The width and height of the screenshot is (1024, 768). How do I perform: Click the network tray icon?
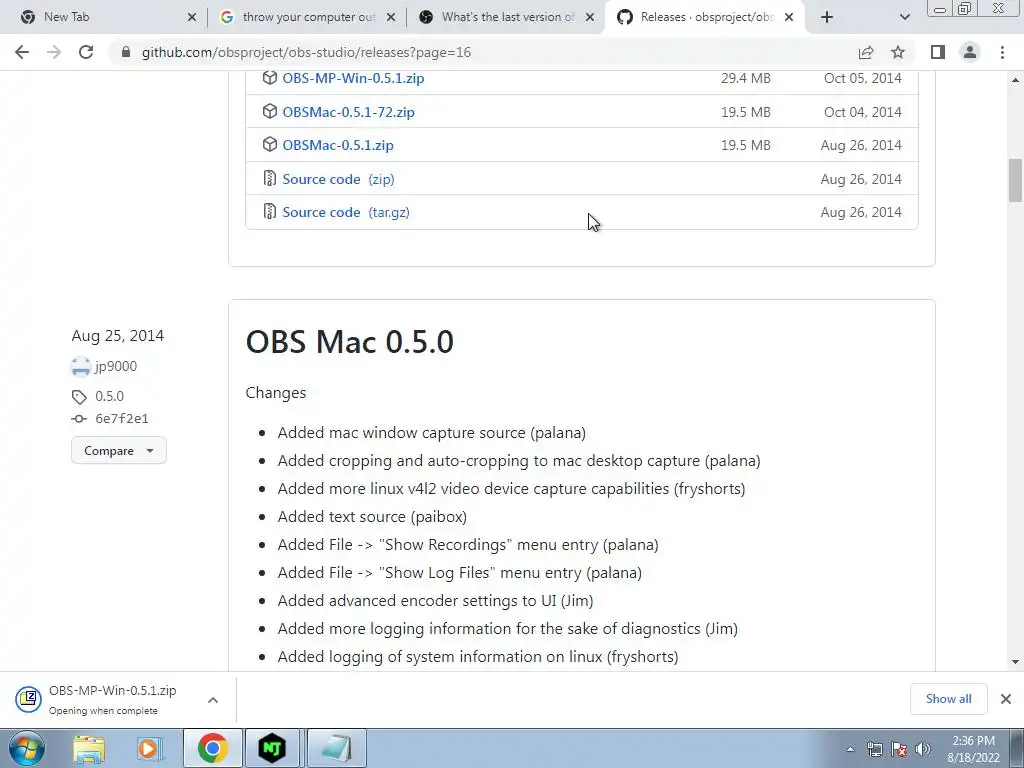pyautogui.click(x=874, y=749)
